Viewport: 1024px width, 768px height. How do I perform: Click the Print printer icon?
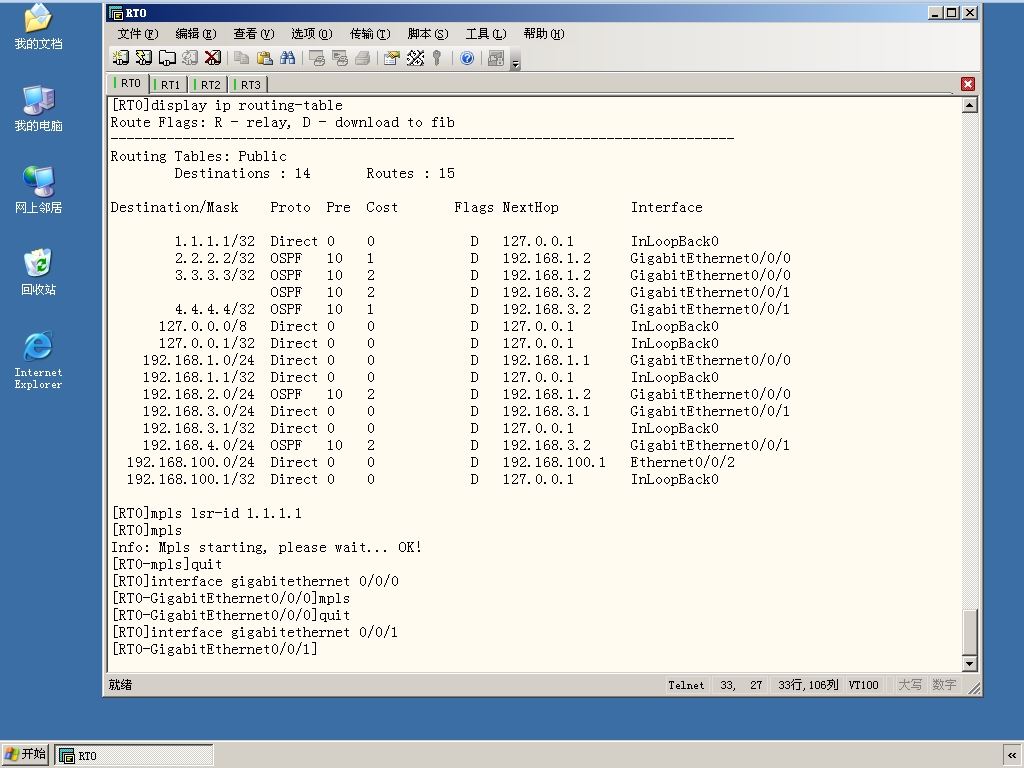pos(362,58)
